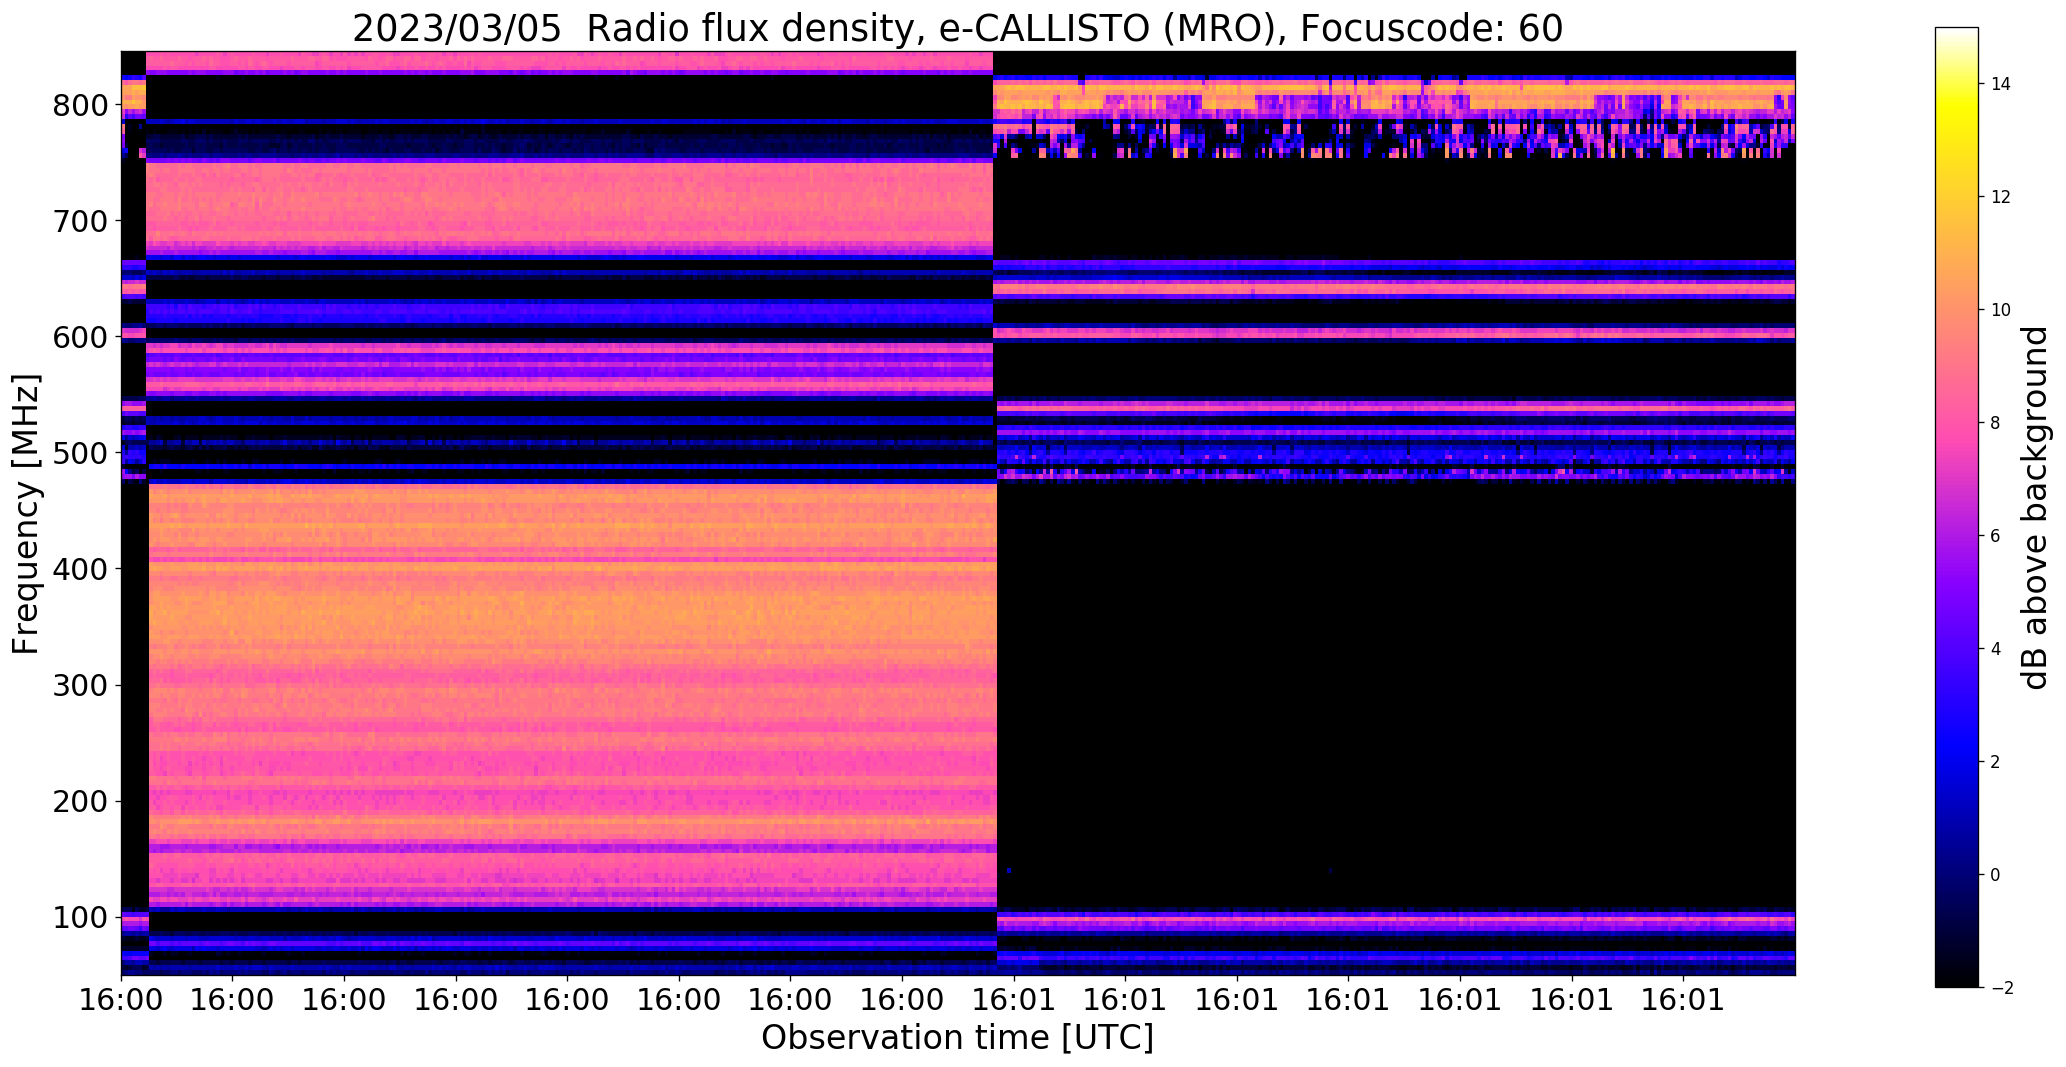Click the 700 frequency tick label
Screen dimensions: 2066x1067
tap(79, 221)
